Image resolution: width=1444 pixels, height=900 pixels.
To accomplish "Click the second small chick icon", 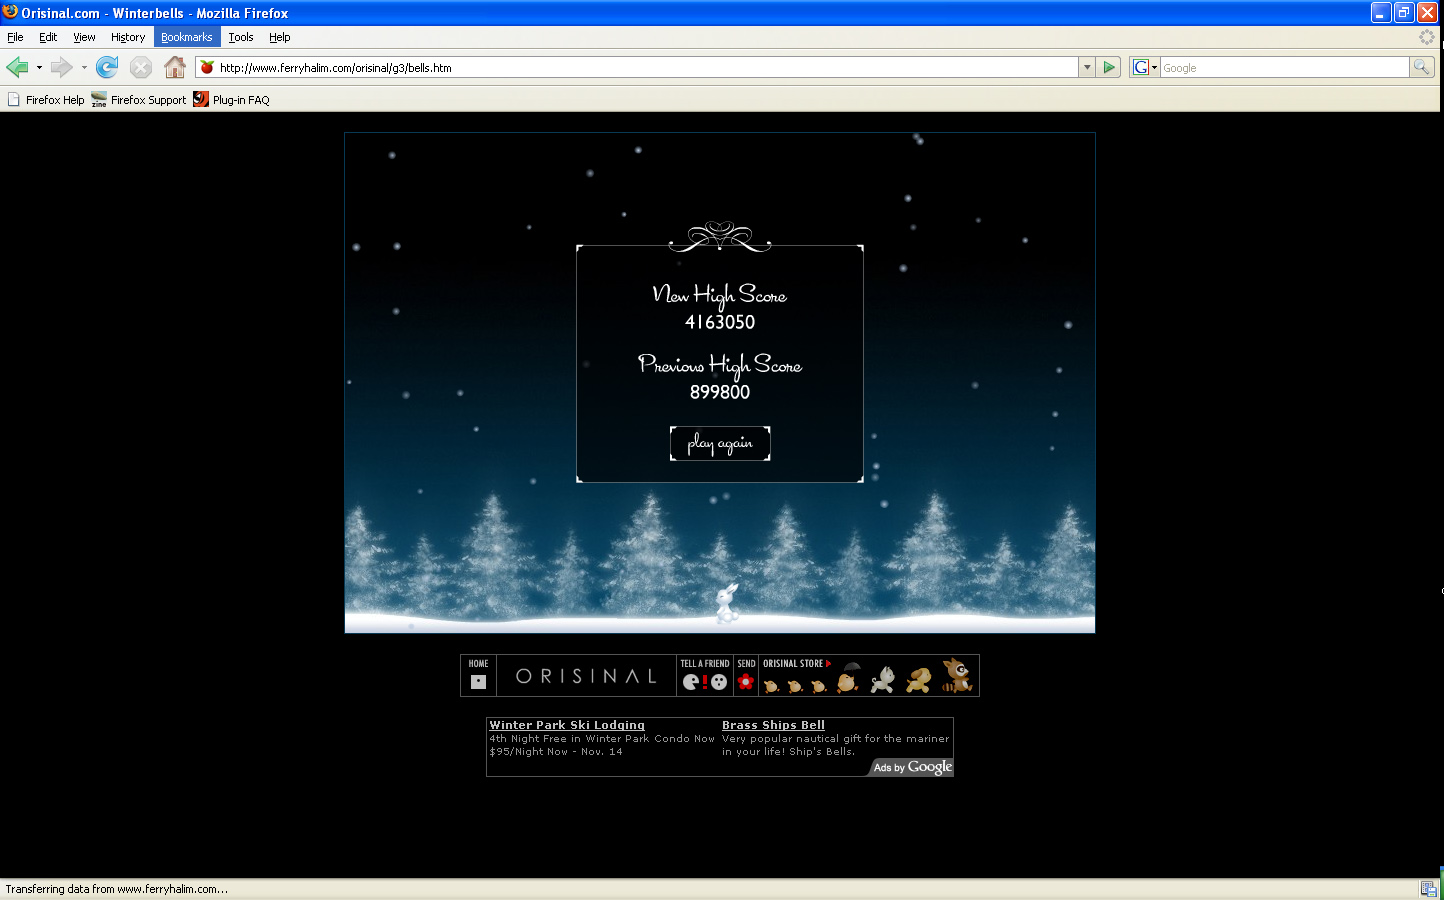I will [795, 686].
